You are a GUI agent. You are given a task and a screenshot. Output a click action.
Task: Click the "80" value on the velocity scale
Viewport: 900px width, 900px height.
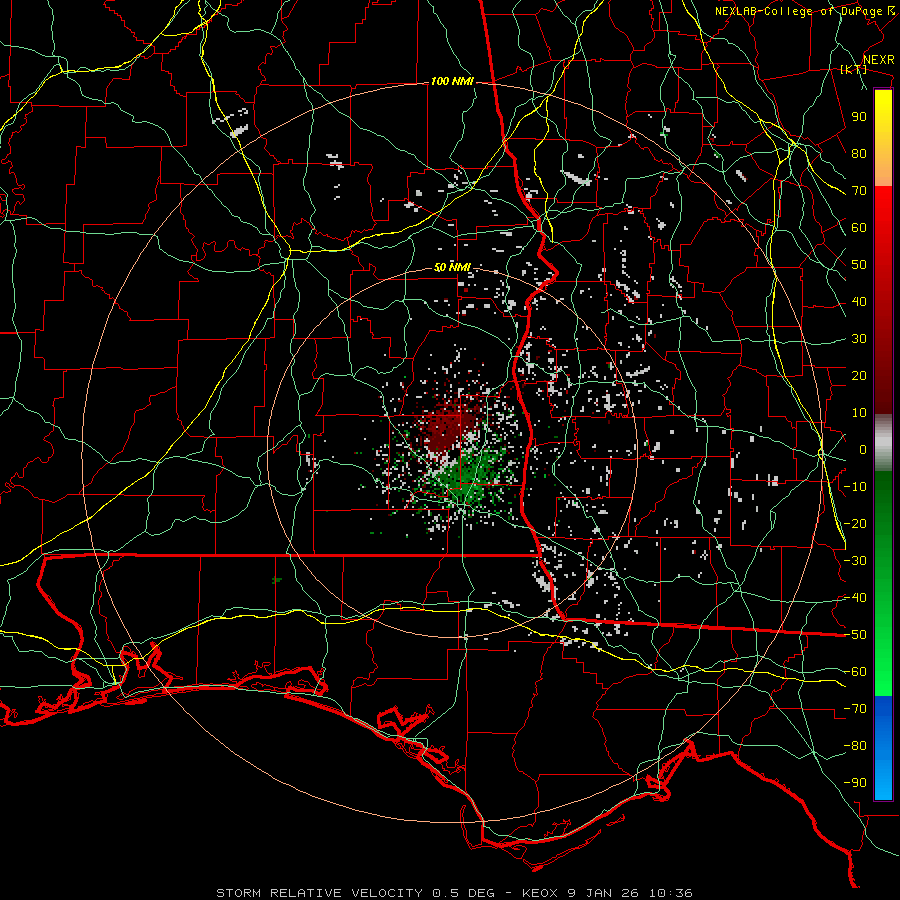pos(859,154)
